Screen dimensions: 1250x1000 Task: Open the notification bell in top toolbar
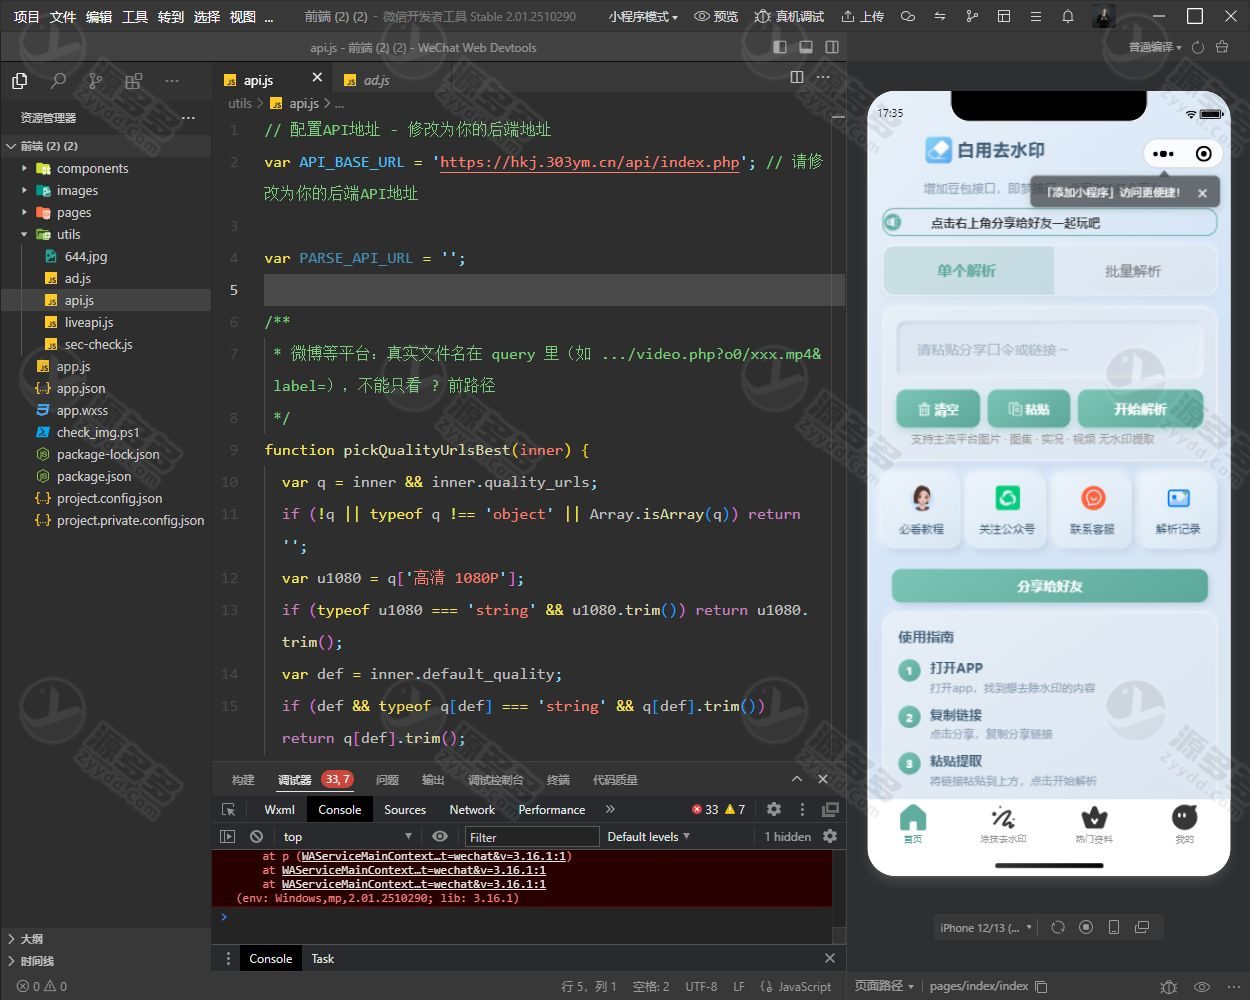[x=1068, y=17]
